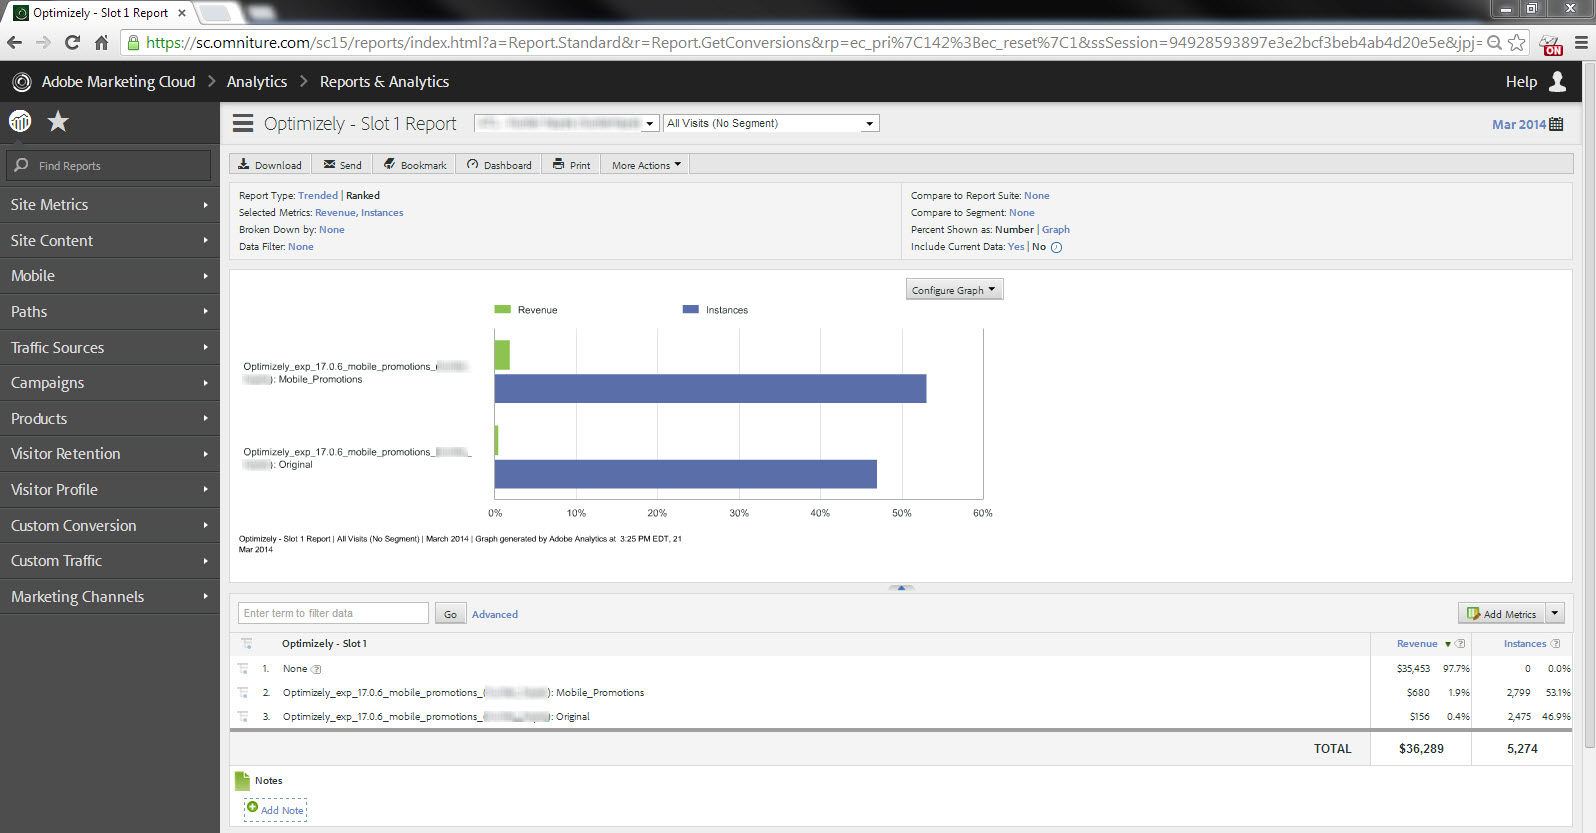This screenshot has height=833, width=1596.
Task: Click the Add Metrics button
Action: point(1502,613)
